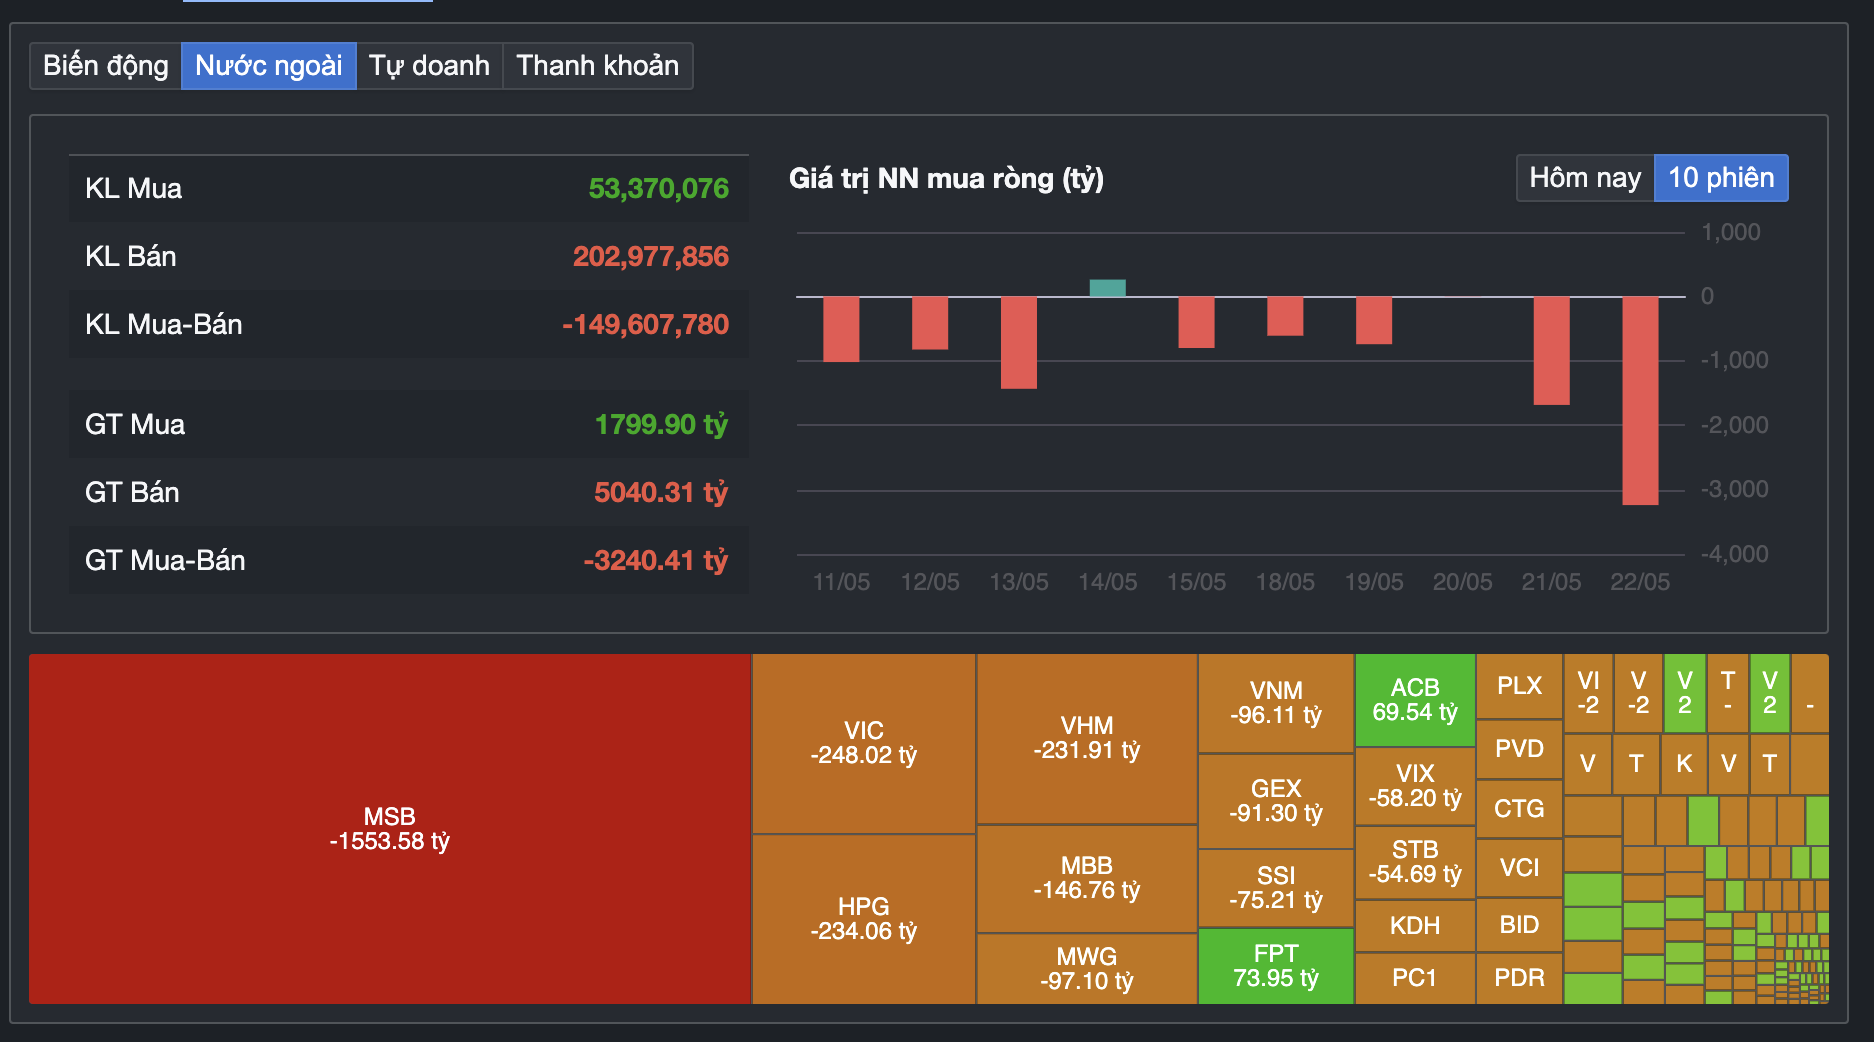The image size is (1874, 1042).
Task: Click the tallest 22/05 red bar
Action: tap(1640, 401)
